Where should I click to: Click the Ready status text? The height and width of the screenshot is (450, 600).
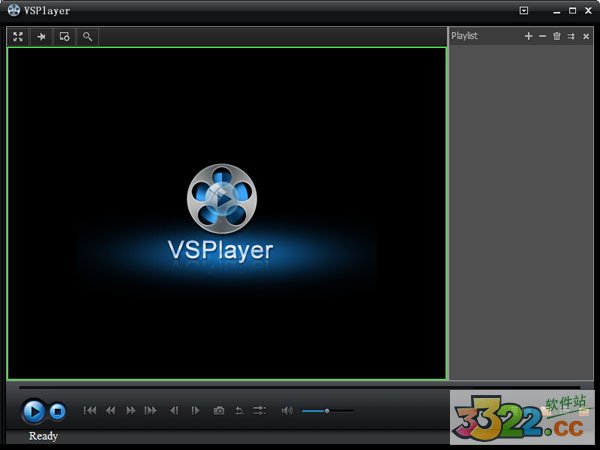43,436
